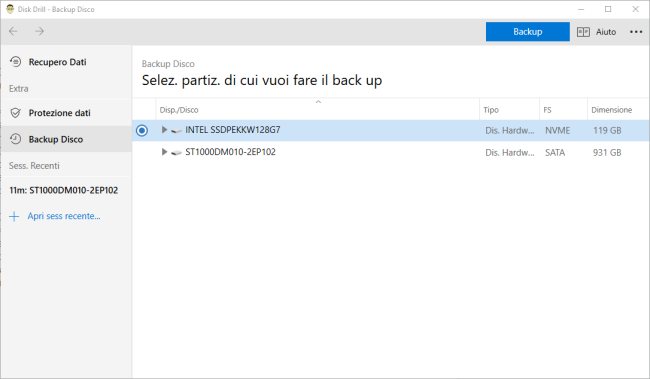Sort by FS column header
Viewport: 650px width, 379px height.
(x=547, y=110)
